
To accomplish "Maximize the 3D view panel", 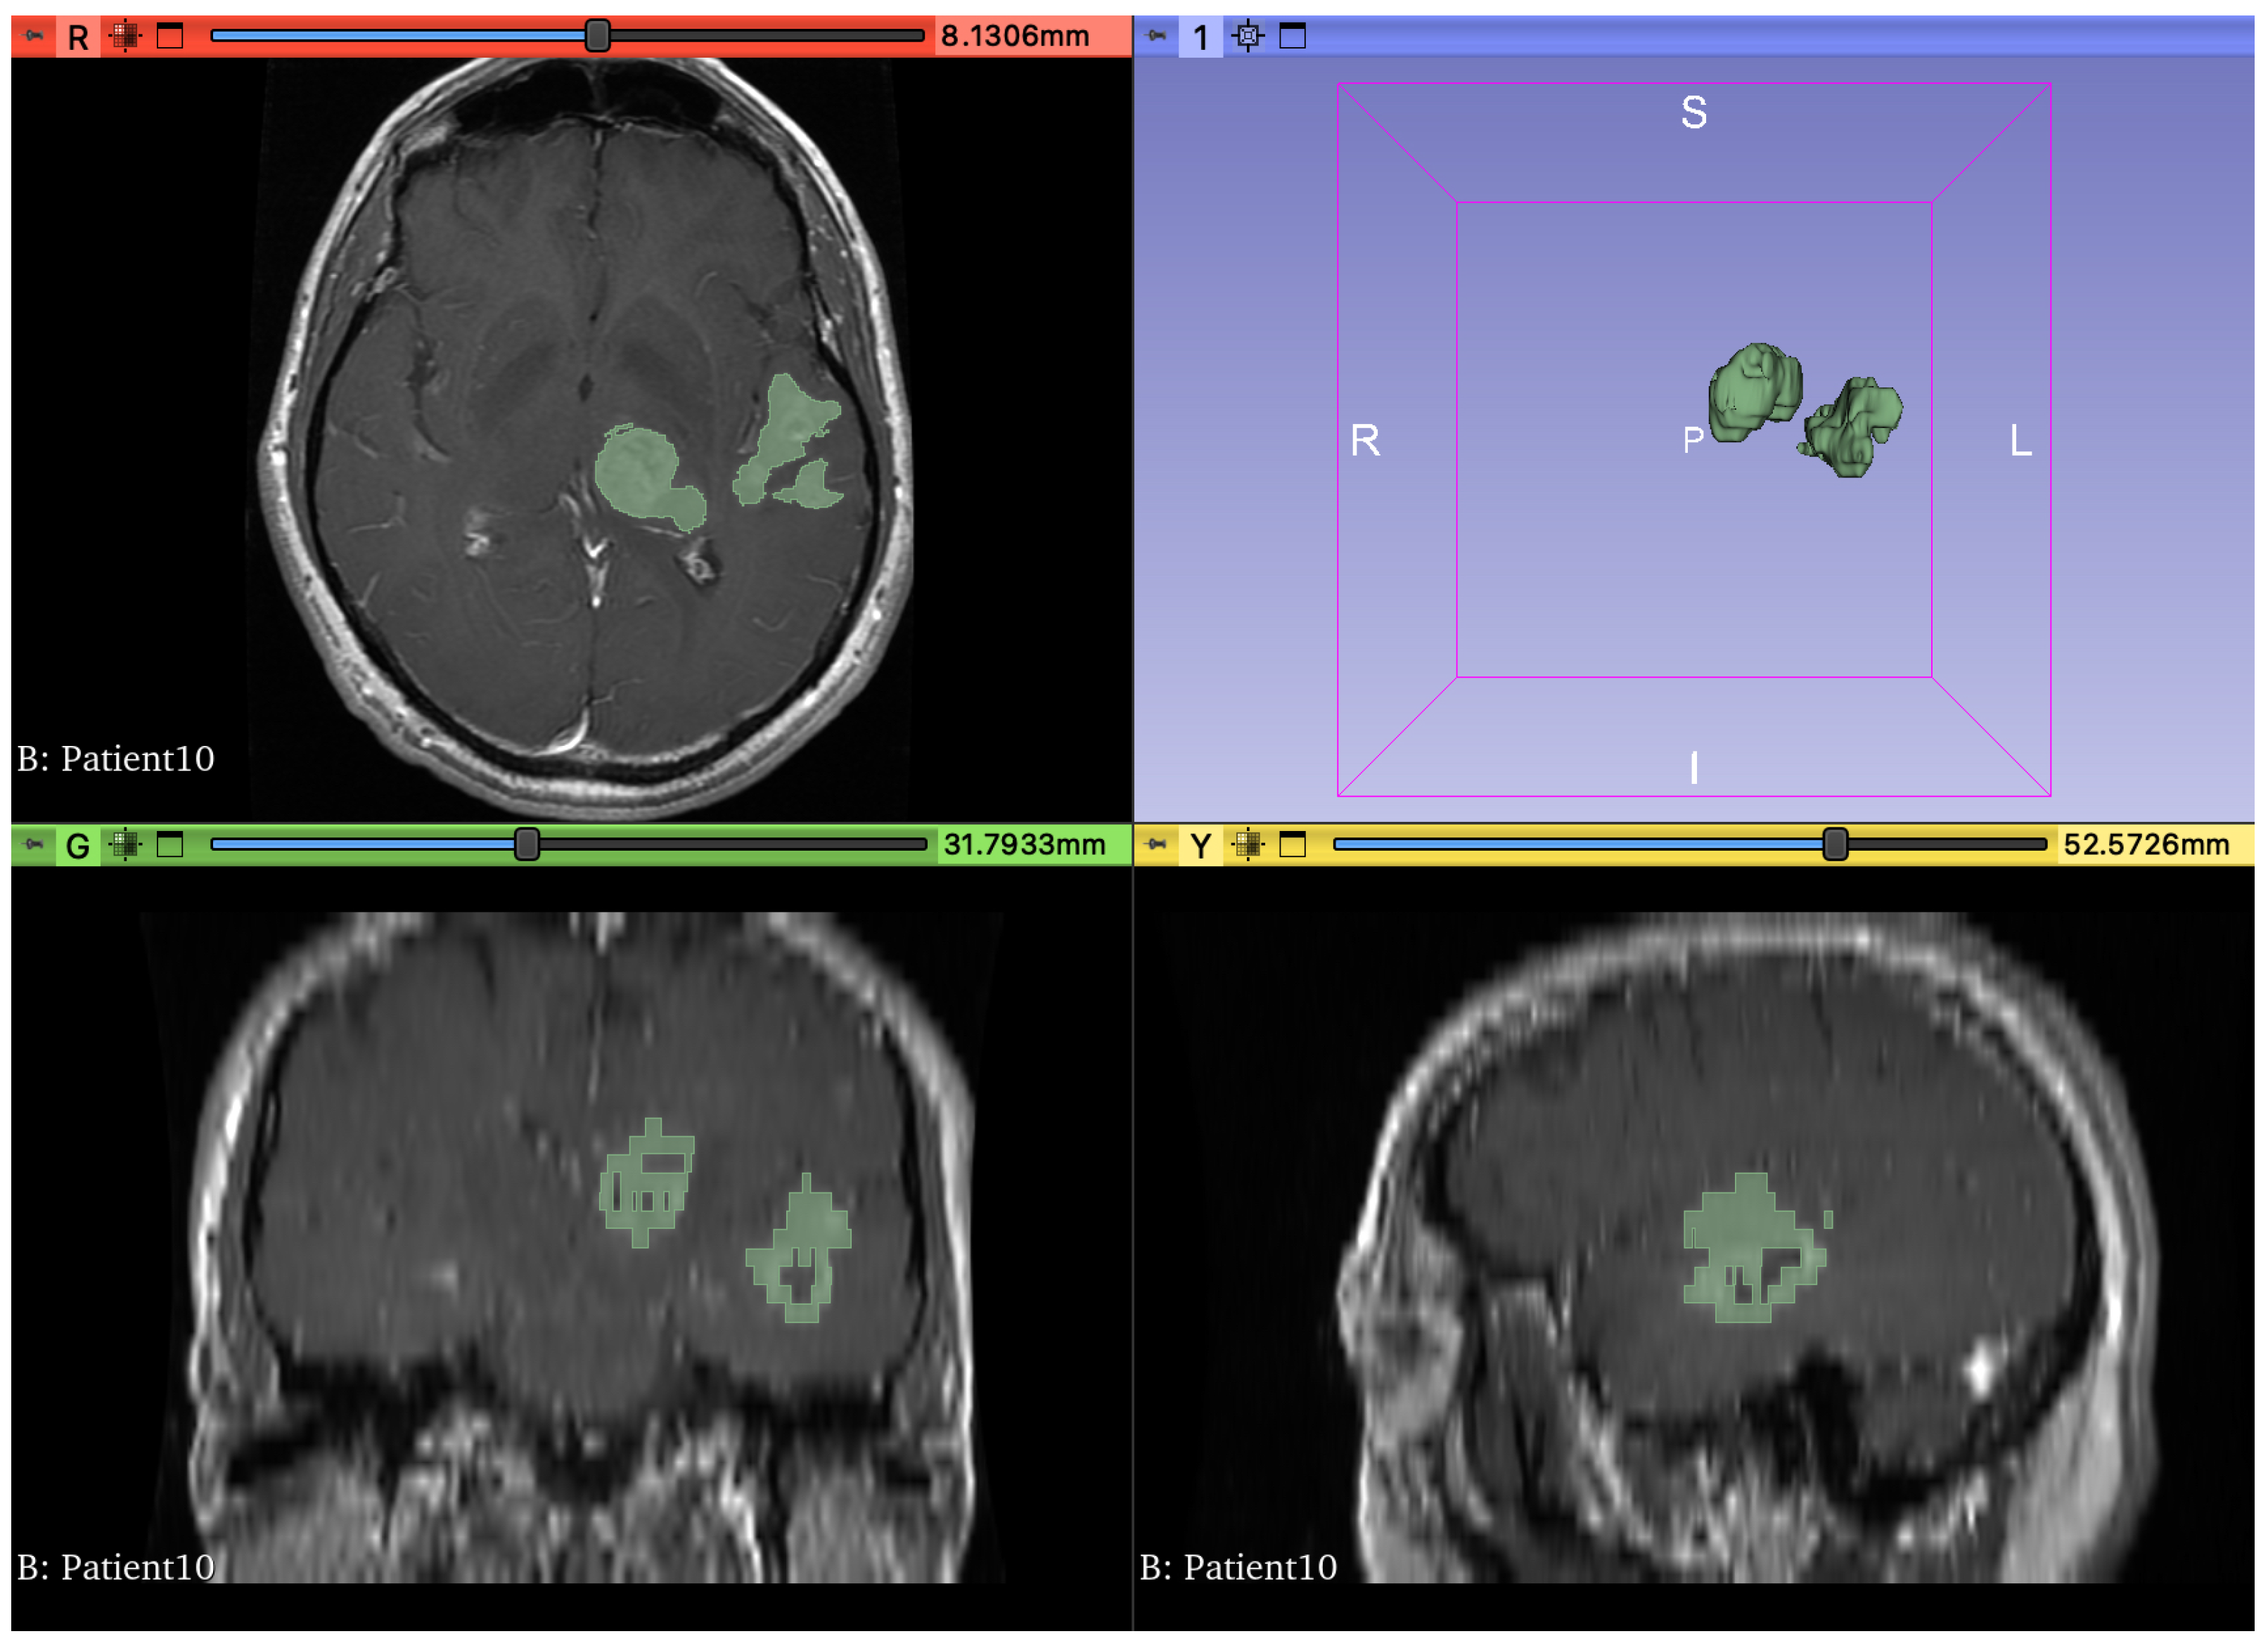I will [x=1293, y=37].
